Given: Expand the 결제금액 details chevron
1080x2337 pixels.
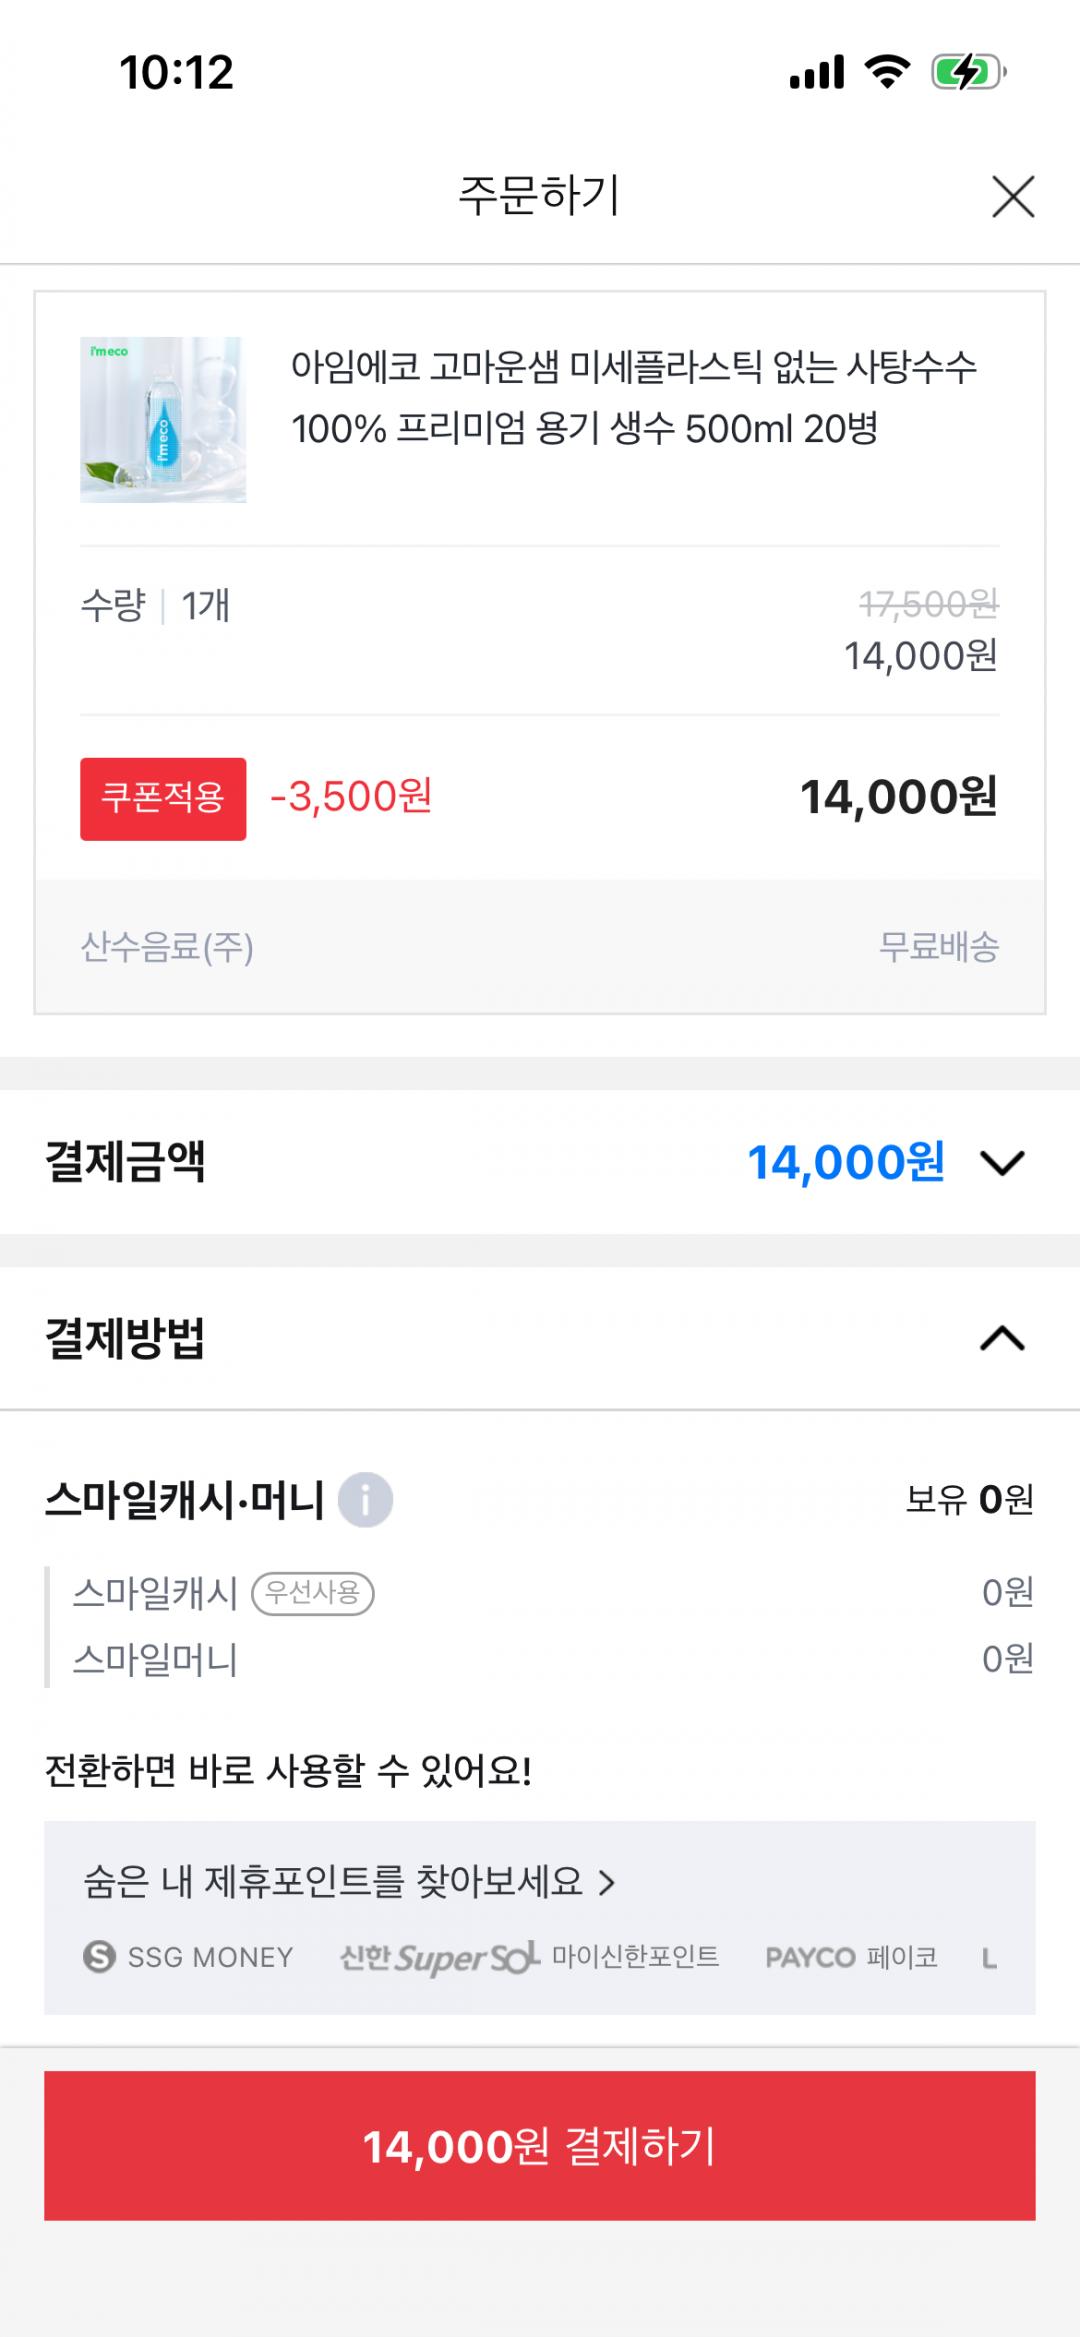Looking at the screenshot, I should pyautogui.click(x=1002, y=1163).
